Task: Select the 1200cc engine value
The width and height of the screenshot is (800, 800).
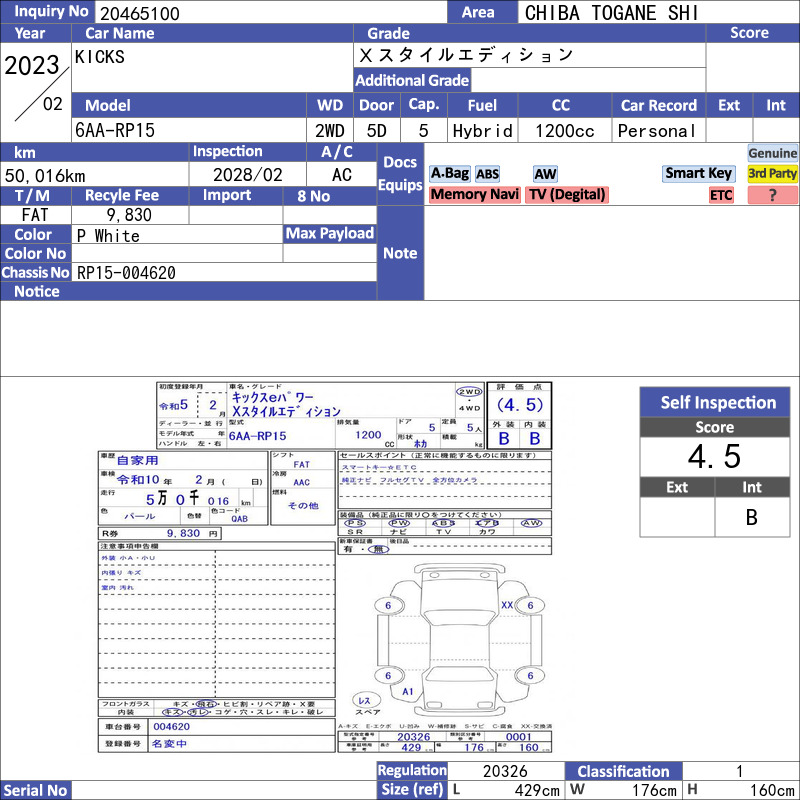Action: click(x=564, y=131)
